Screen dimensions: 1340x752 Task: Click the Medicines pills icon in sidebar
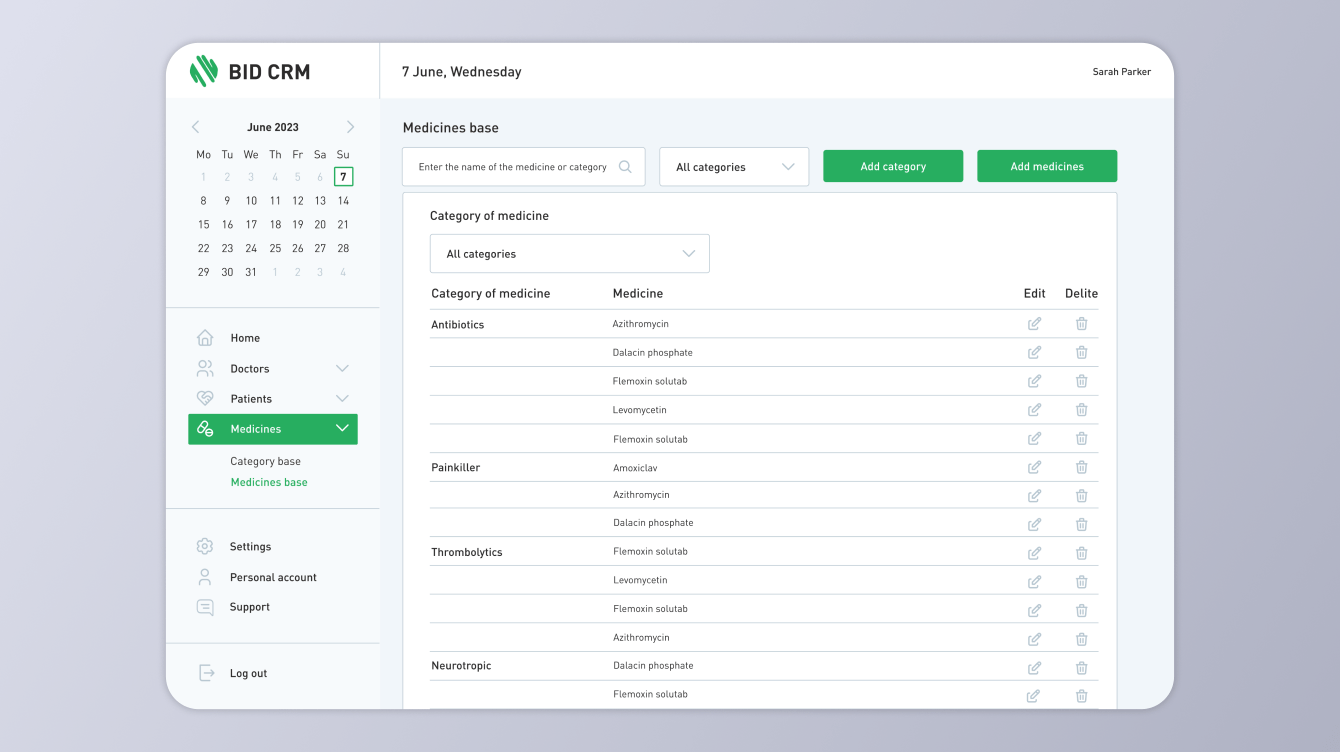pos(205,429)
